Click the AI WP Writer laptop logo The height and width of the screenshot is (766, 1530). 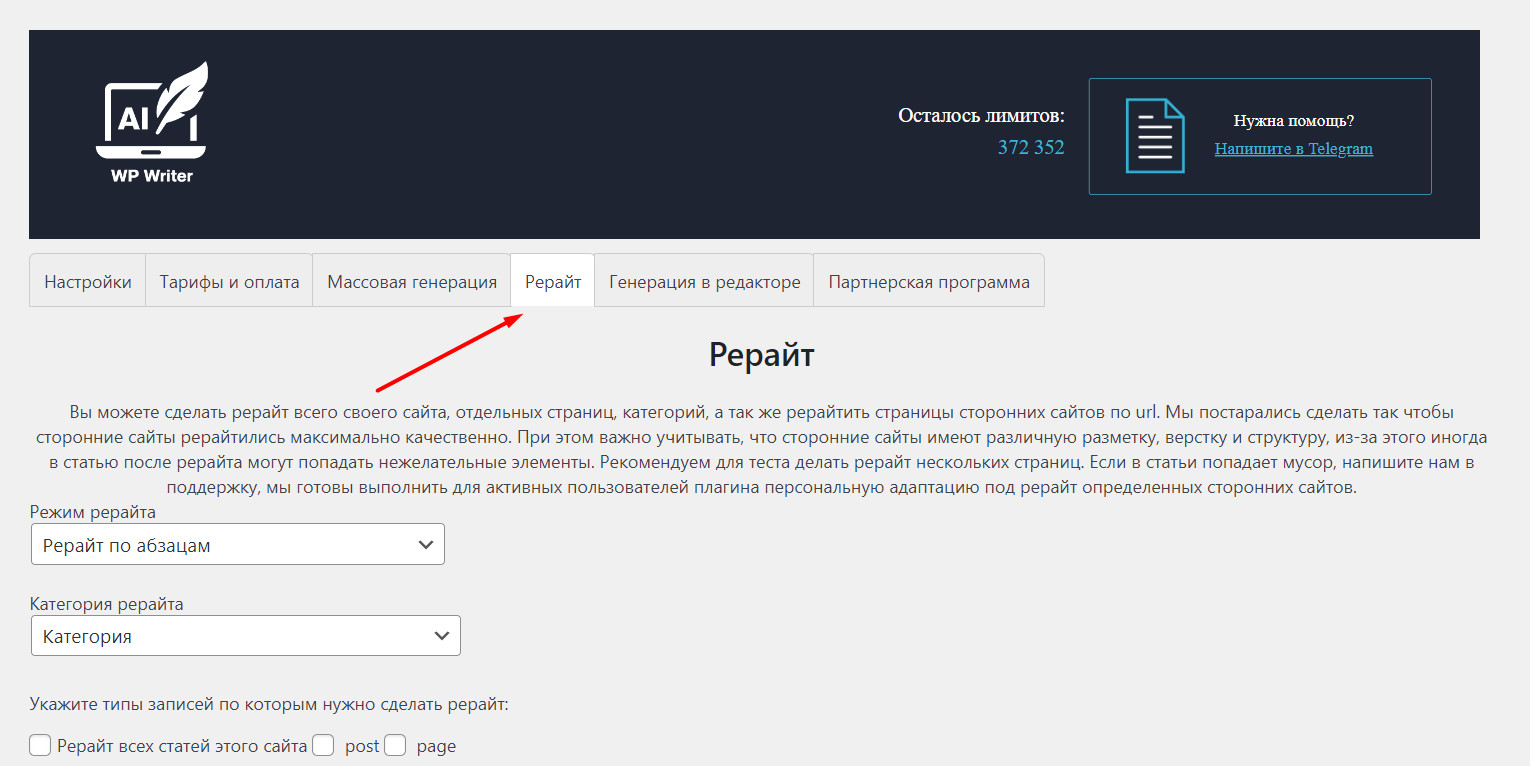coord(151,122)
